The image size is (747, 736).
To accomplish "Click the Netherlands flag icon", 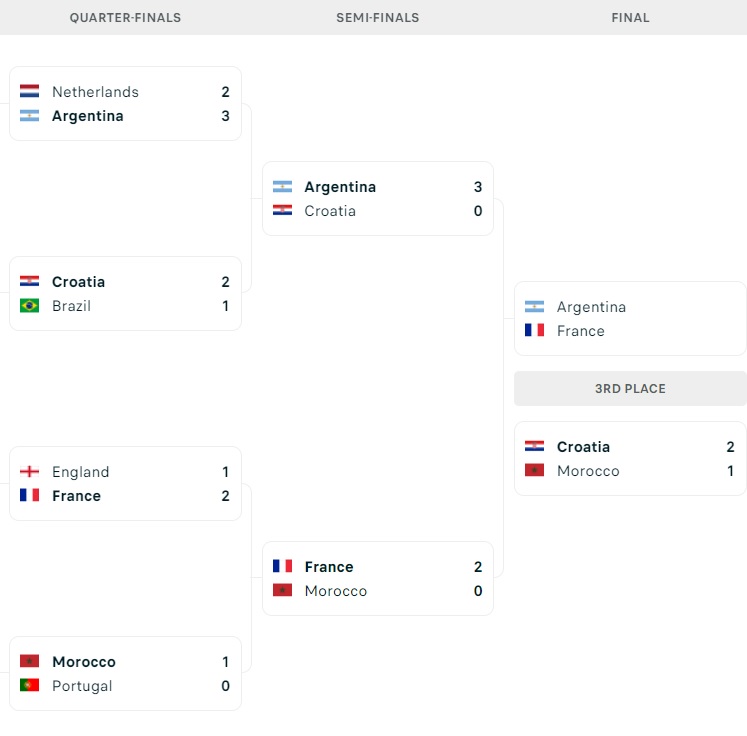I will point(29,92).
